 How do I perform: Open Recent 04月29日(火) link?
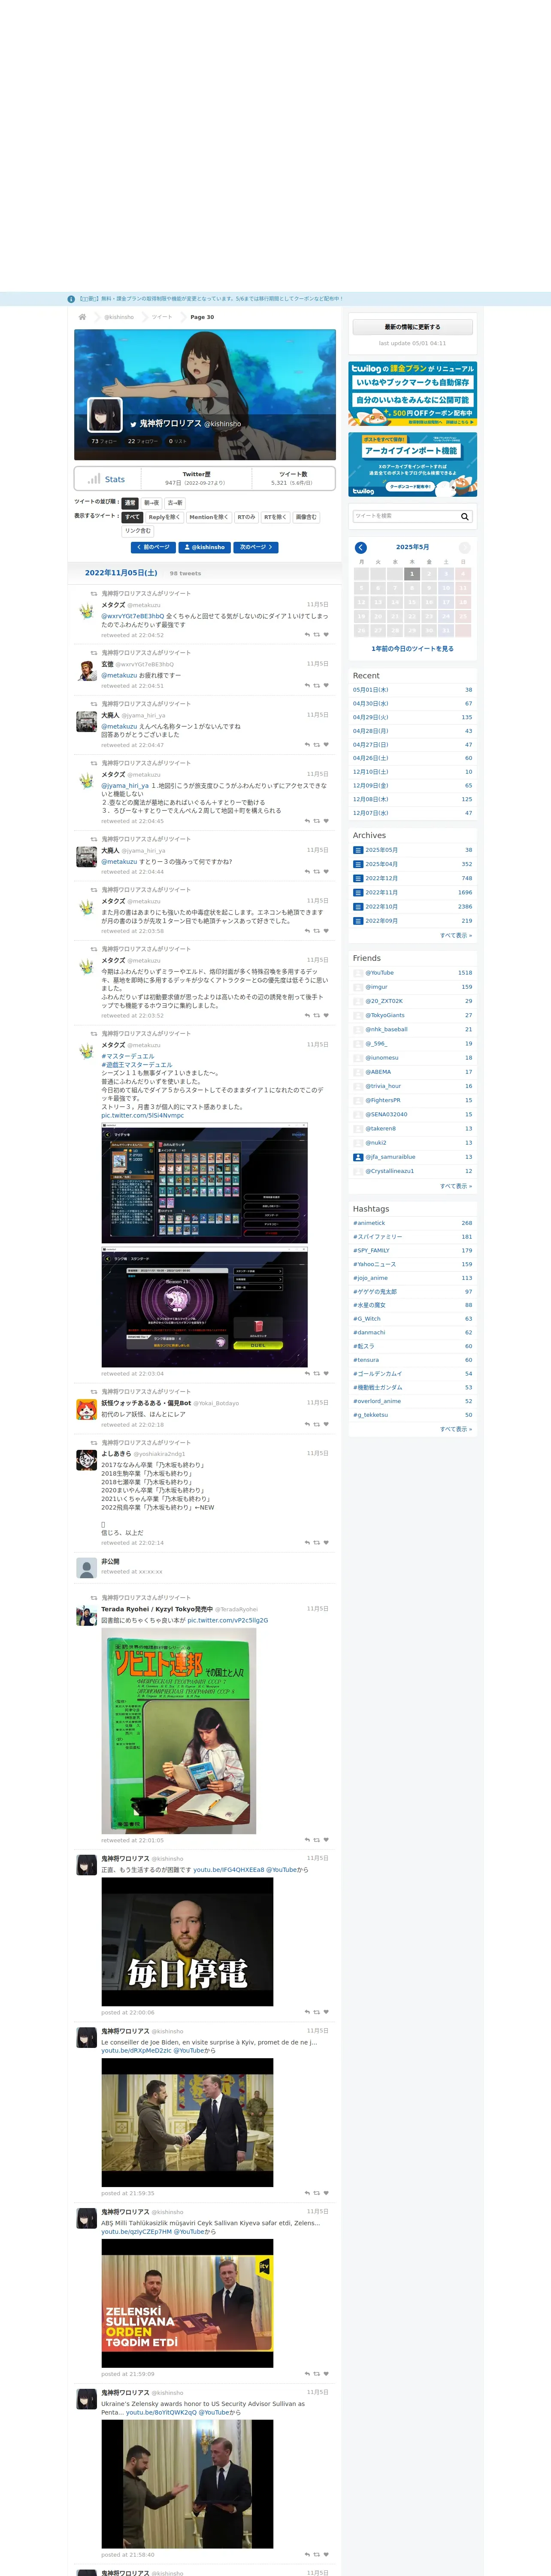[x=371, y=717]
